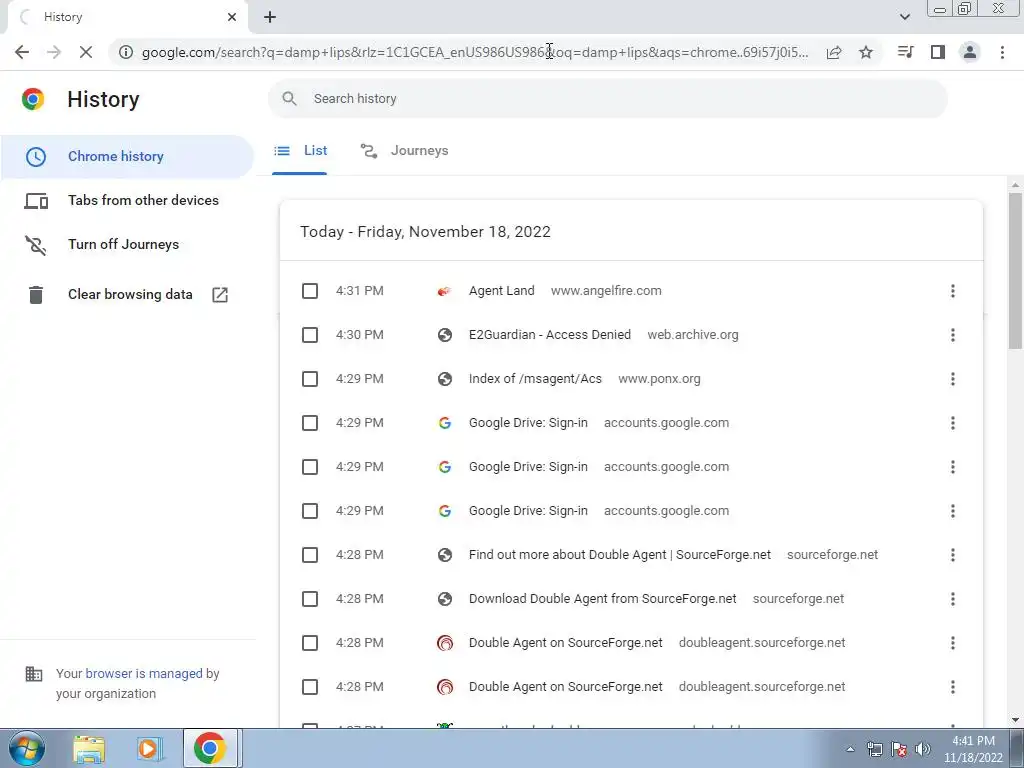This screenshot has height=768, width=1024.
Task: Show hidden system tray icons arrow
Action: pyautogui.click(x=850, y=749)
